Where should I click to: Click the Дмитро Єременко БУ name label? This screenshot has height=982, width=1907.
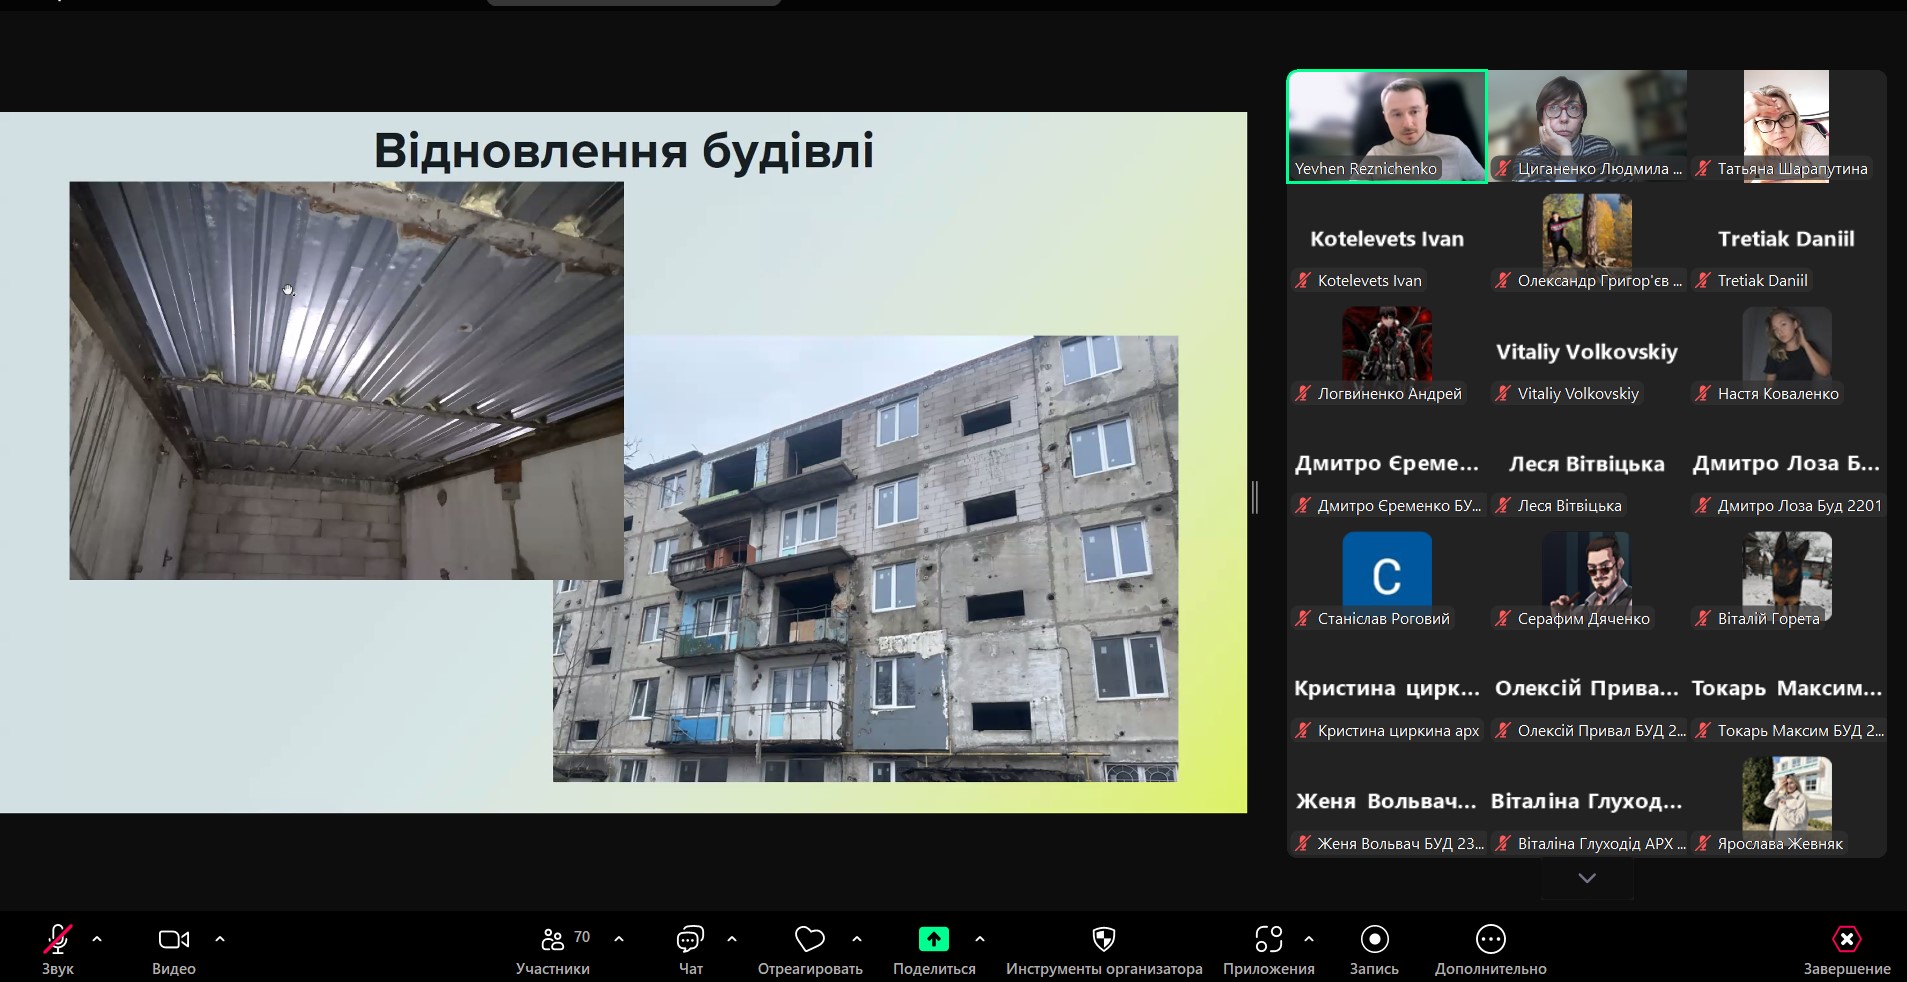point(1399,506)
